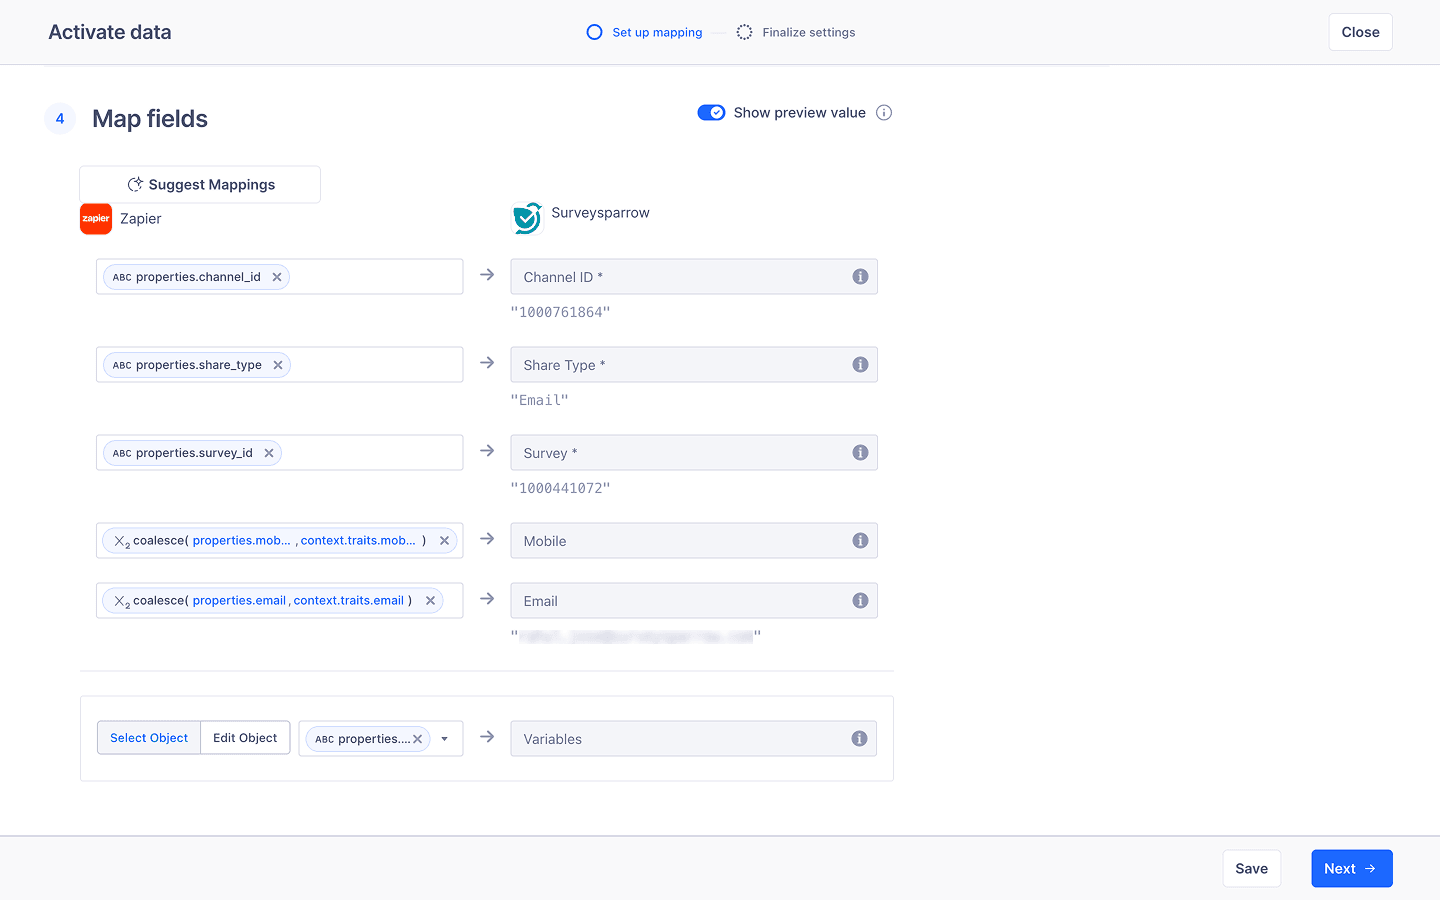Click the Survey source input field
Image resolution: width=1440 pixels, height=900 pixels.
tap(279, 453)
